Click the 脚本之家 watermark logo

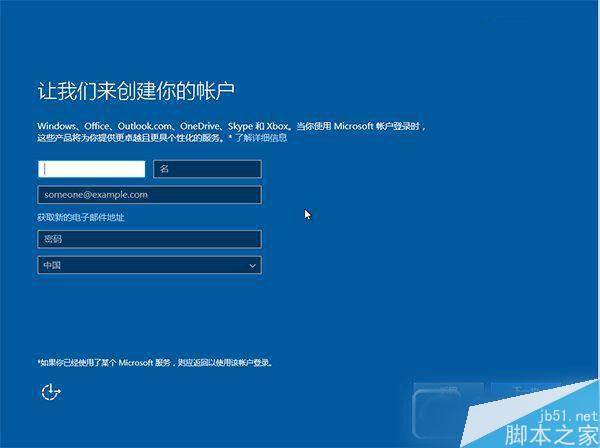pyautogui.click(x=555, y=434)
